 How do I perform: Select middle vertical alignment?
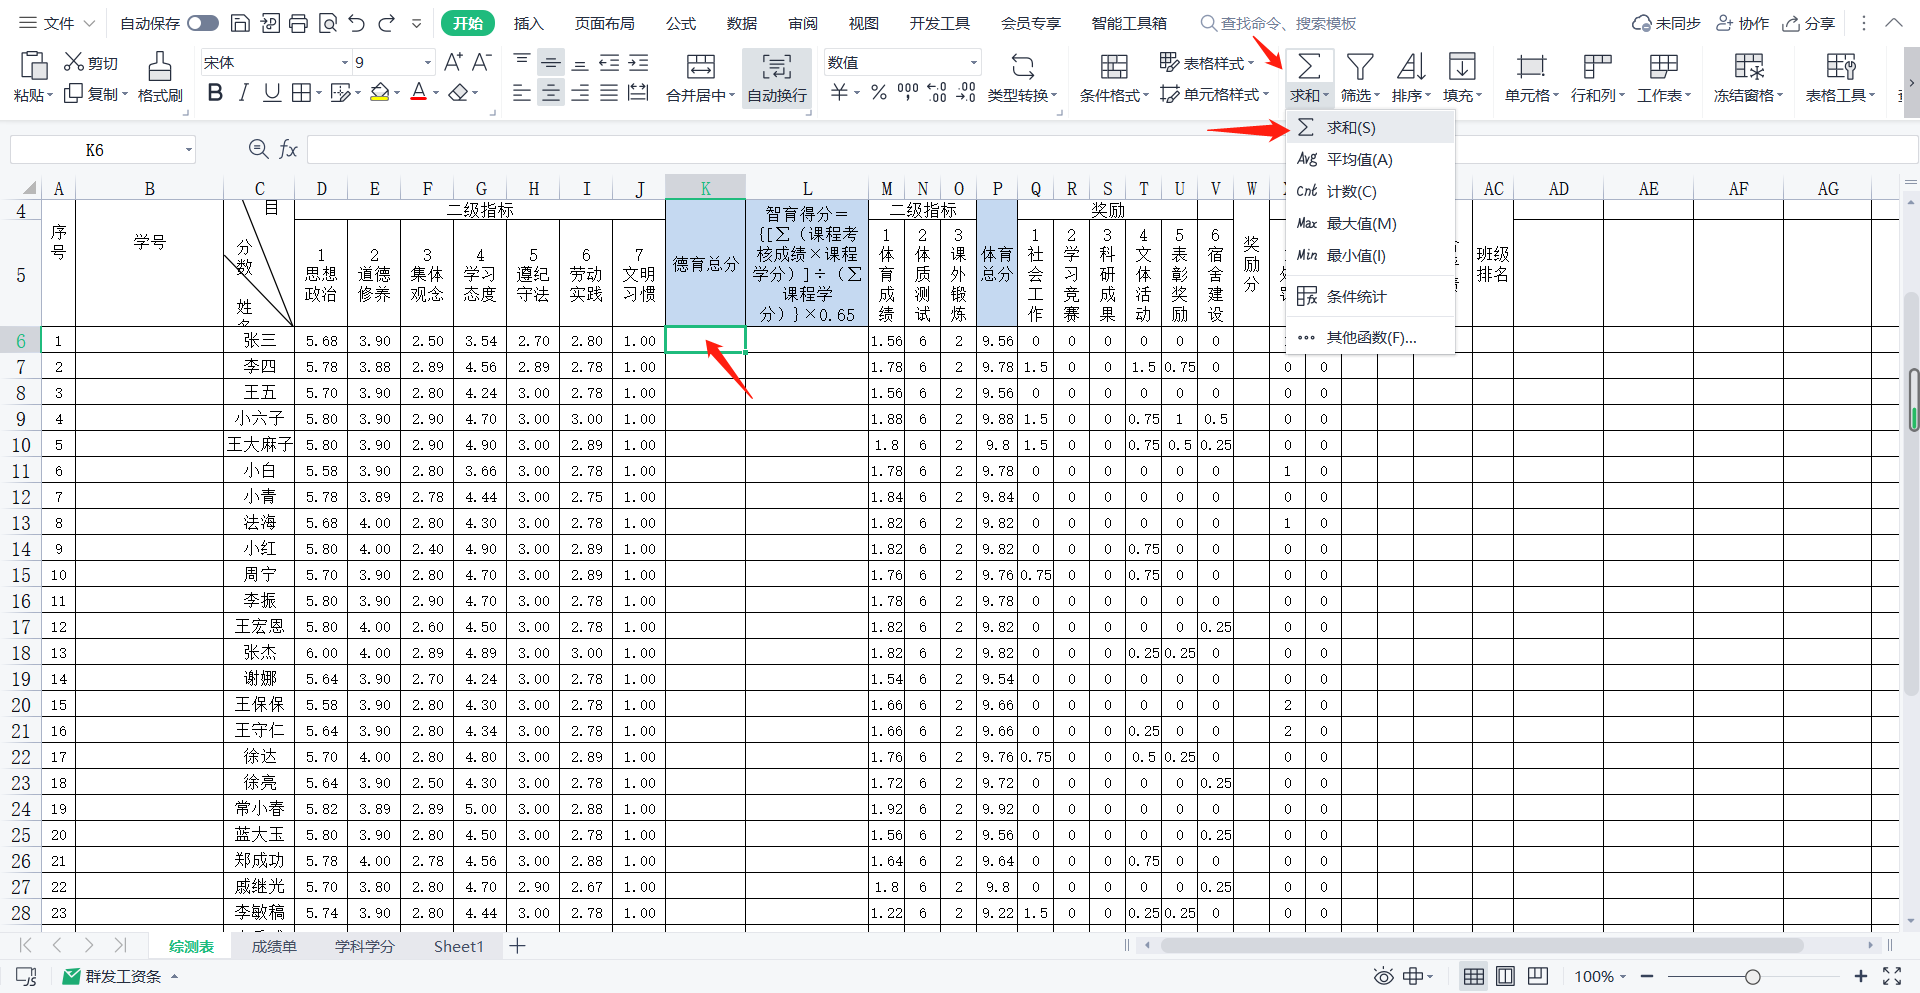pyautogui.click(x=550, y=62)
